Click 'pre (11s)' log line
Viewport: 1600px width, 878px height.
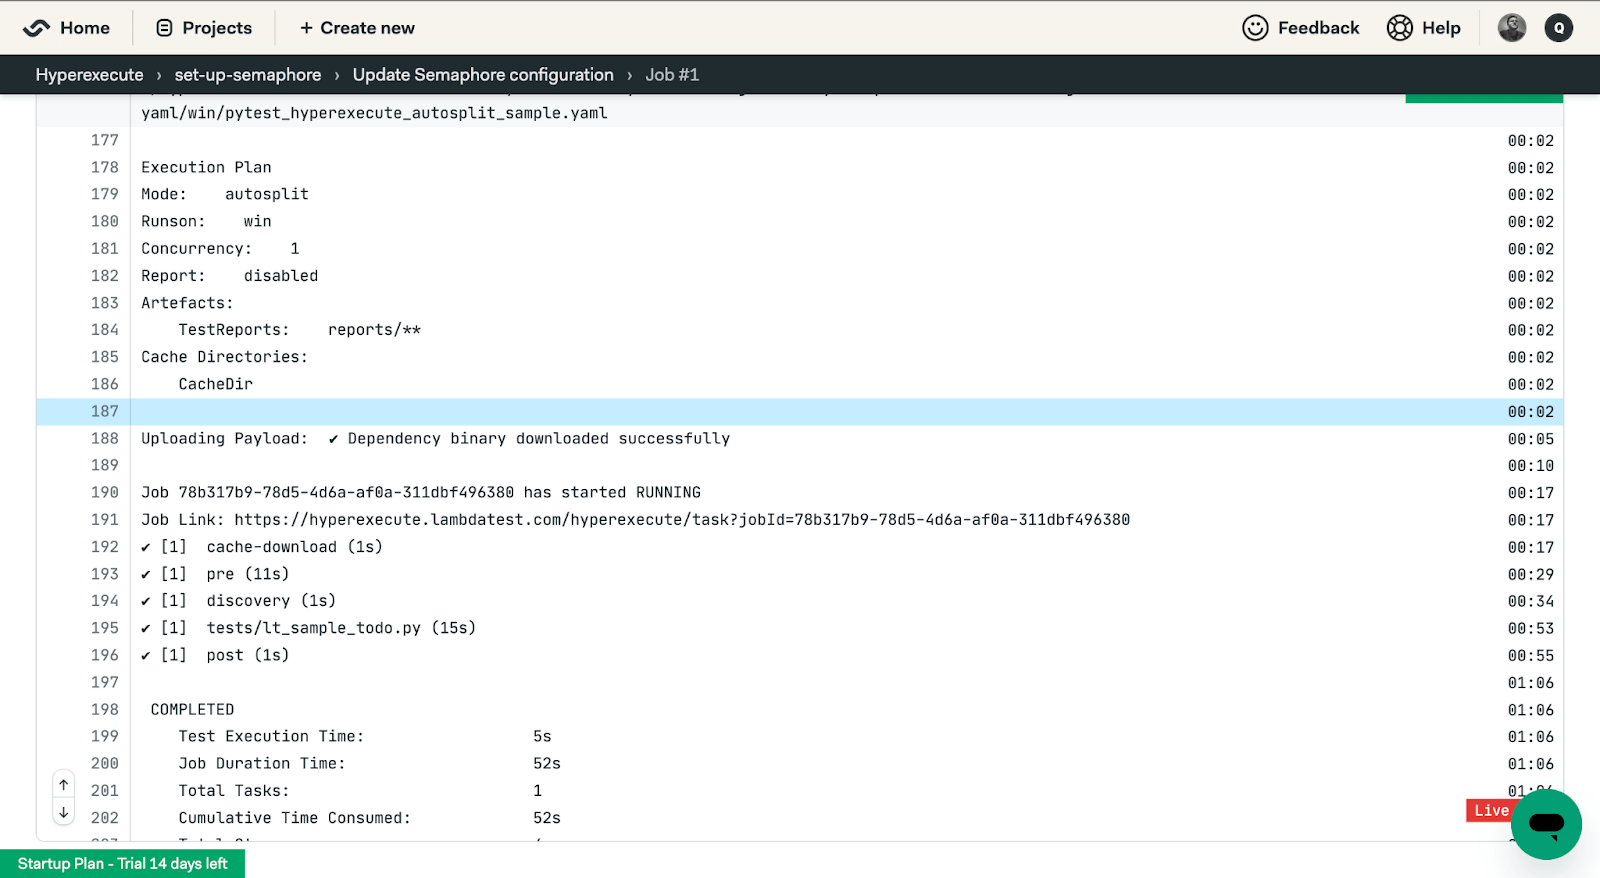[215, 574]
